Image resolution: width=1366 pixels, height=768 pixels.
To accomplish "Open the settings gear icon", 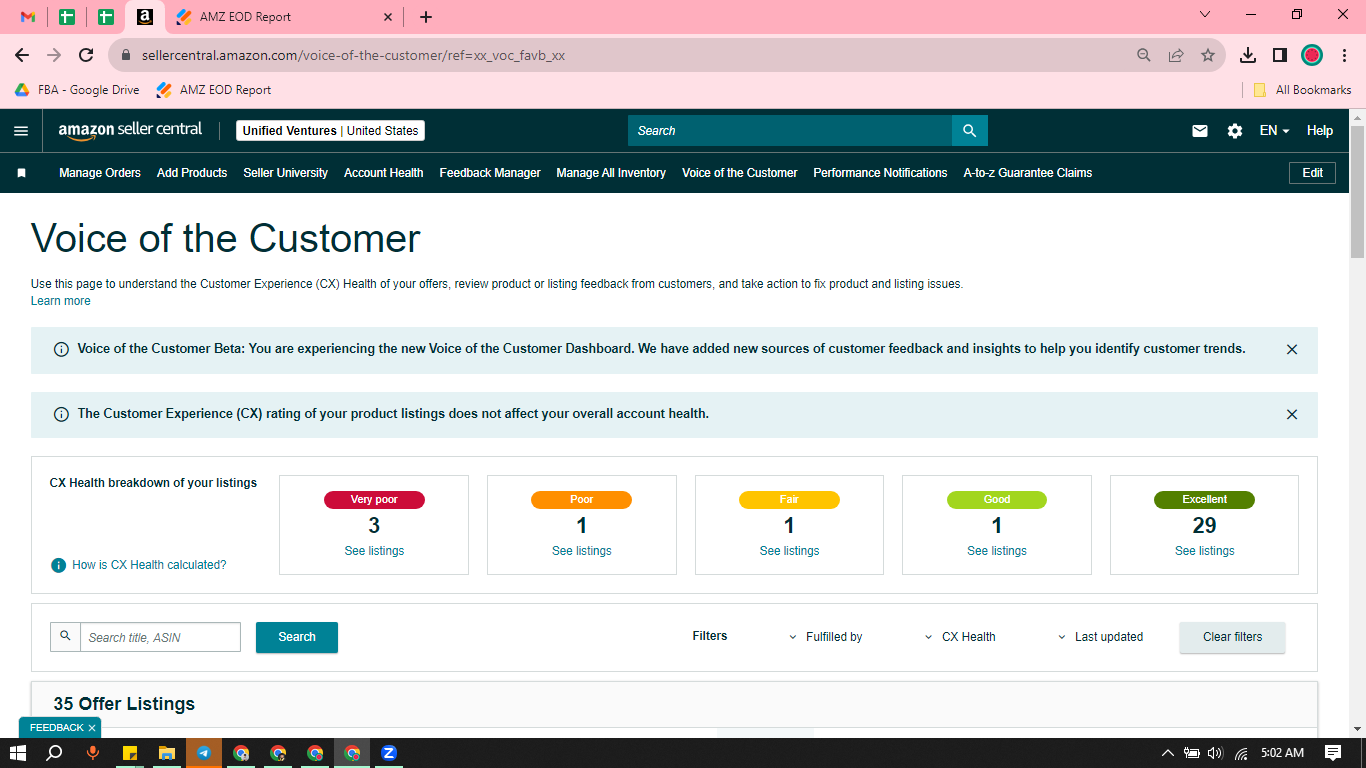I will [1235, 131].
